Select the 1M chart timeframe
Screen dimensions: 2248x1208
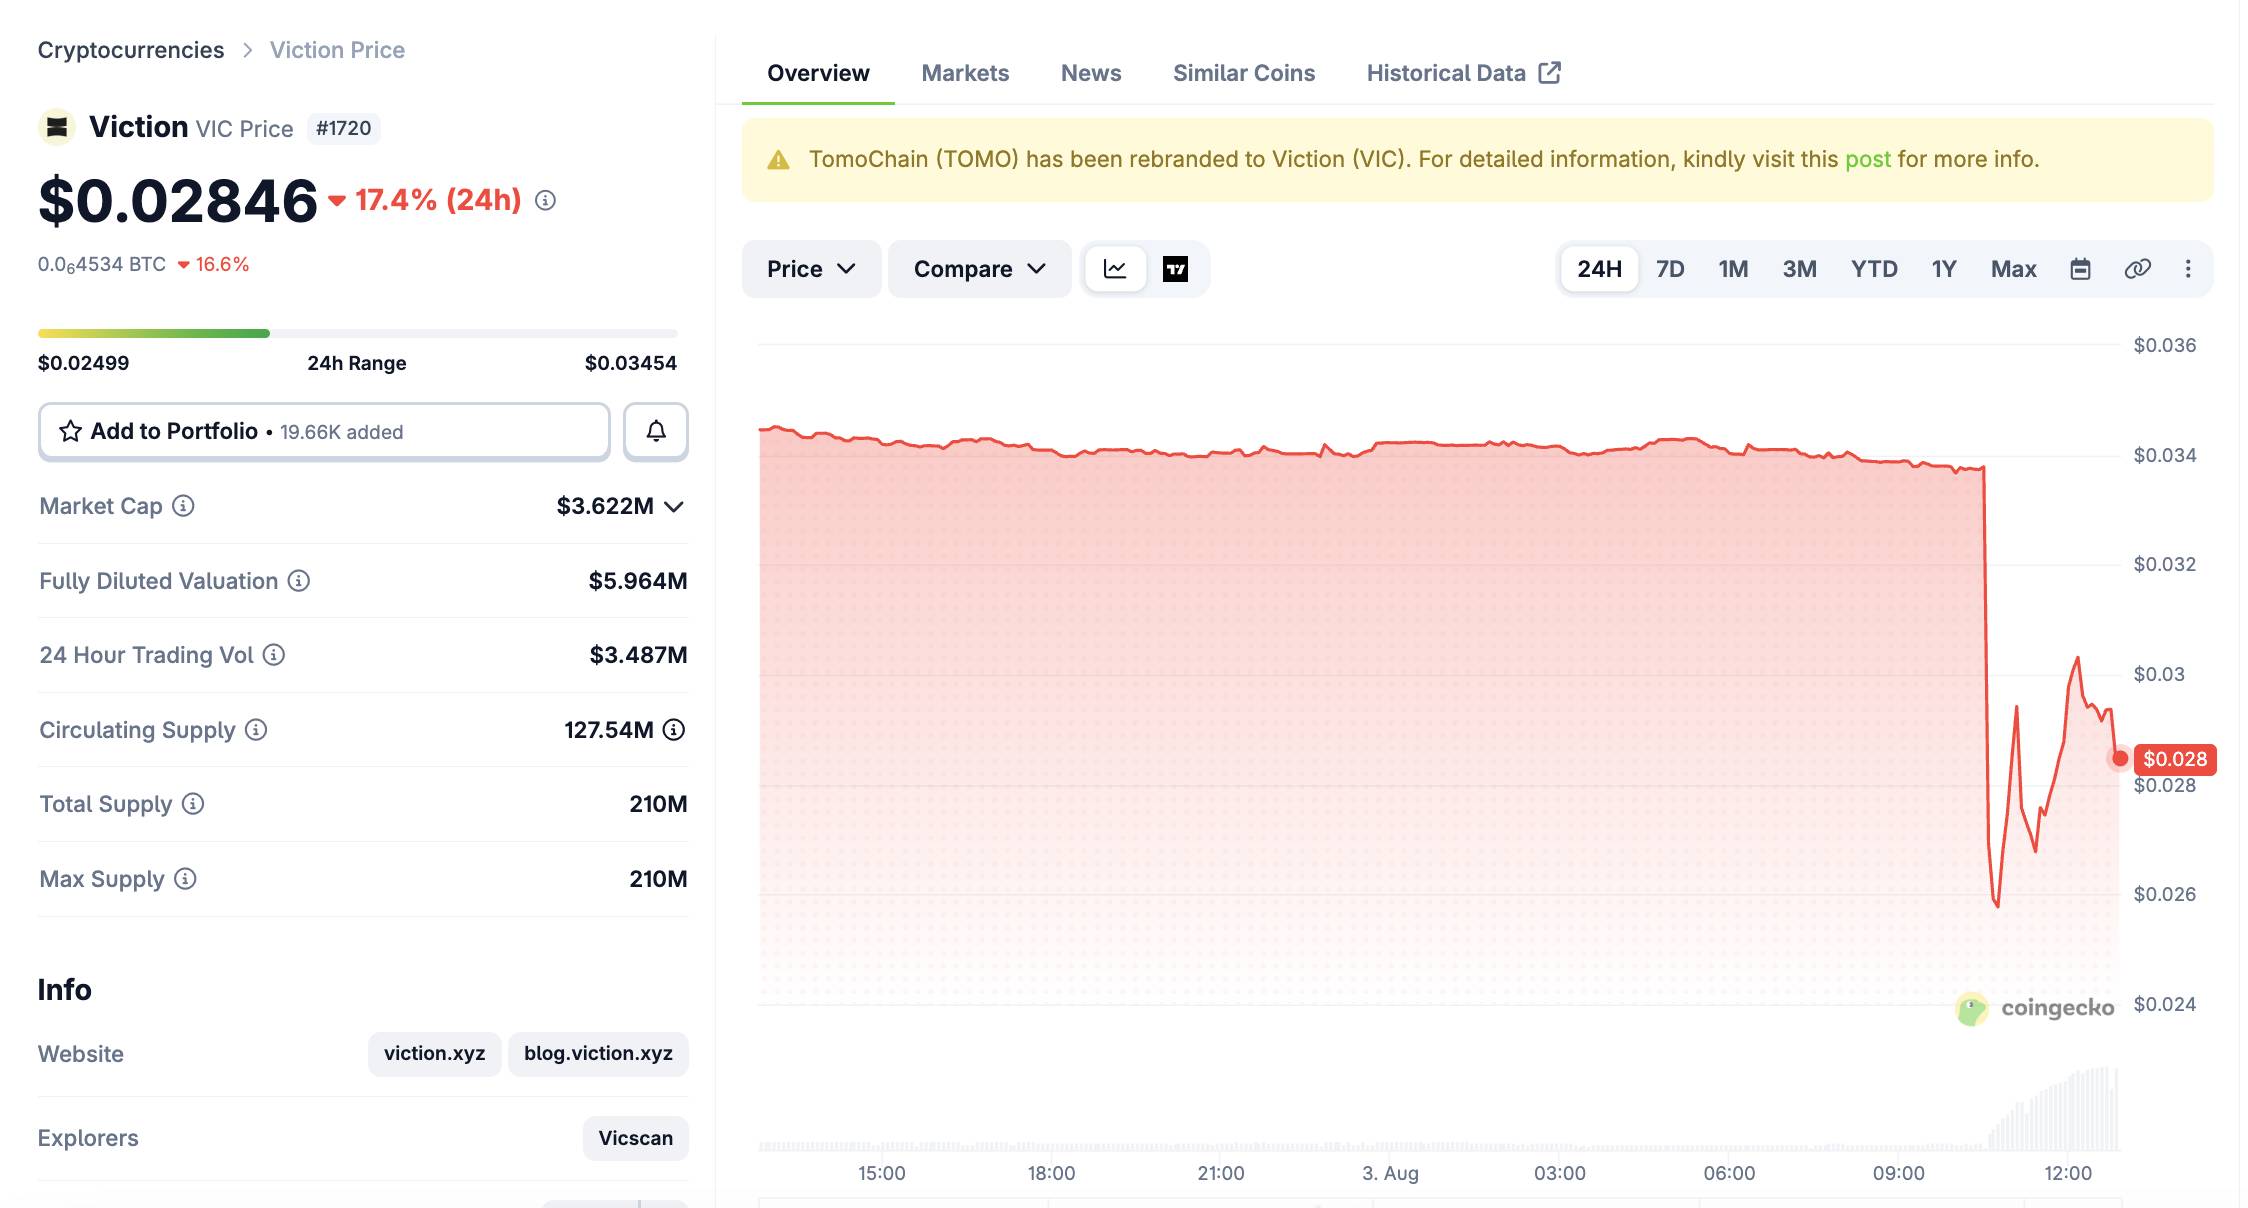1733,268
